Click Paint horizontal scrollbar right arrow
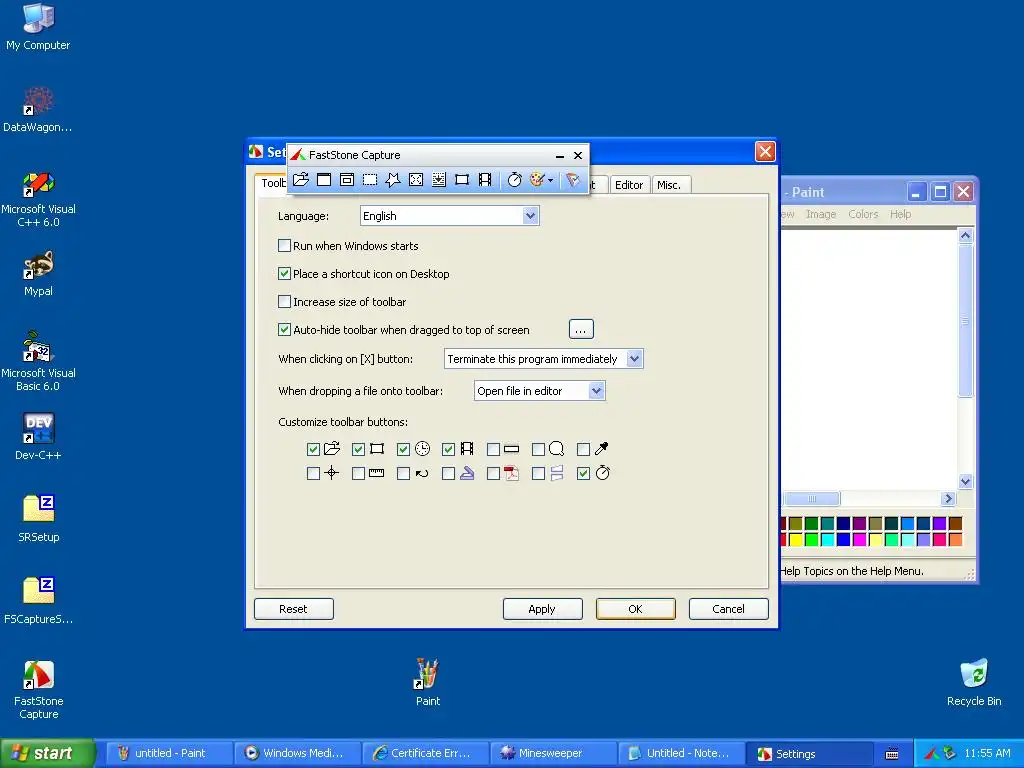 point(948,499)
